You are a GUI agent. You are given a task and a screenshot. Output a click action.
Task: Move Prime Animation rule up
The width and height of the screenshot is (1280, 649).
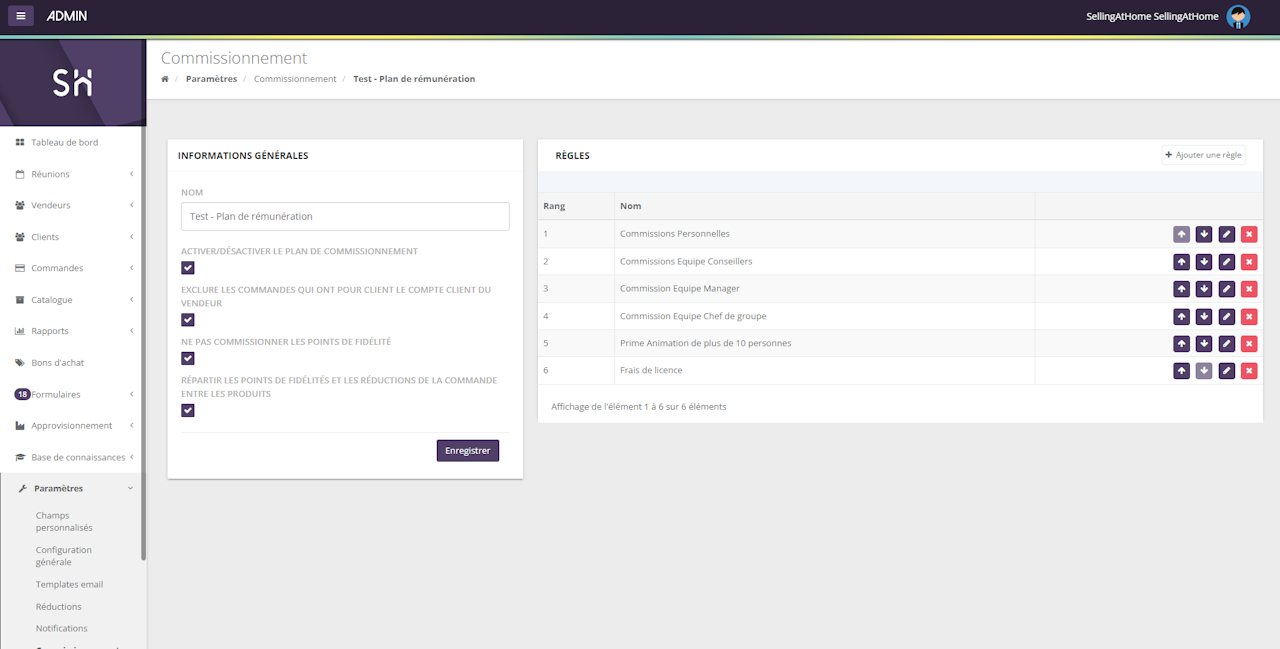[x=1182, y=343]
